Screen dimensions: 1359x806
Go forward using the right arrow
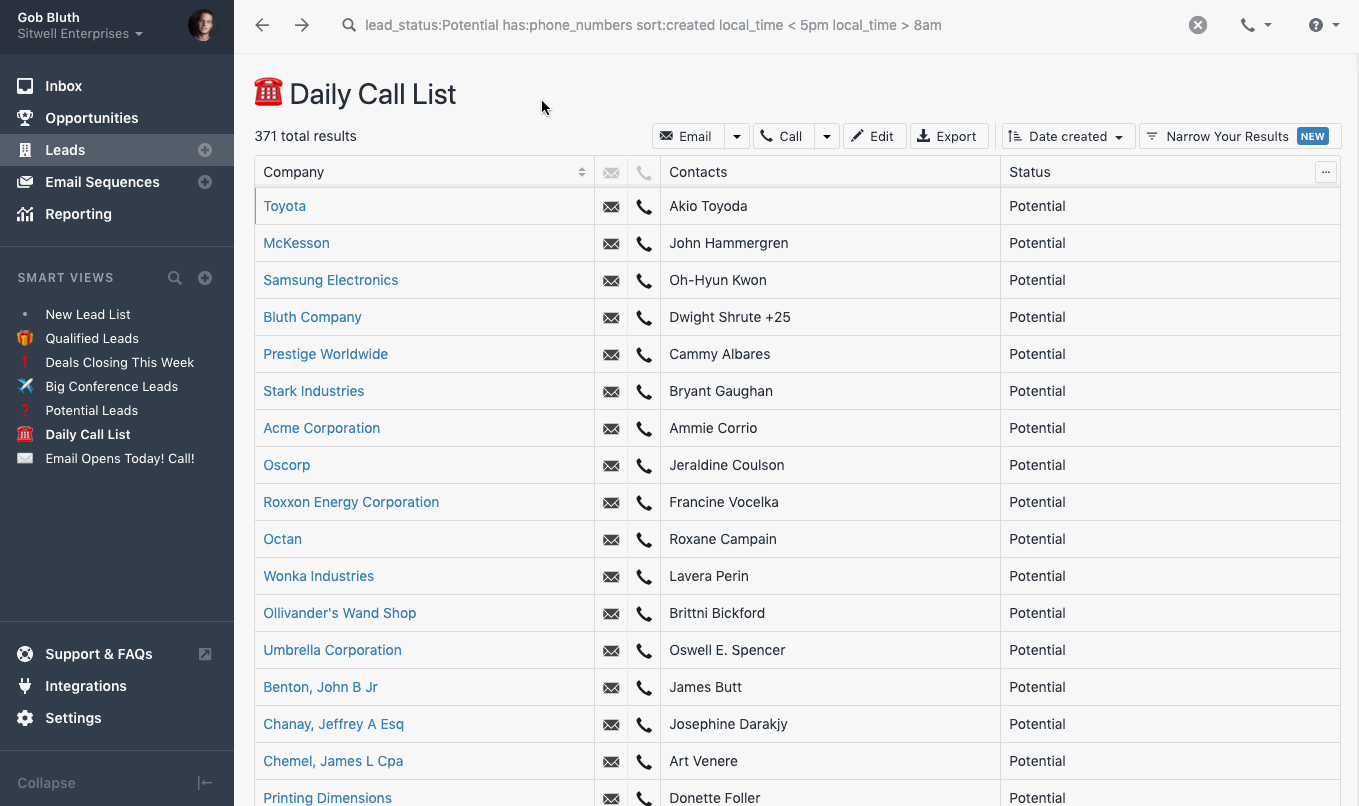(302, 25)
